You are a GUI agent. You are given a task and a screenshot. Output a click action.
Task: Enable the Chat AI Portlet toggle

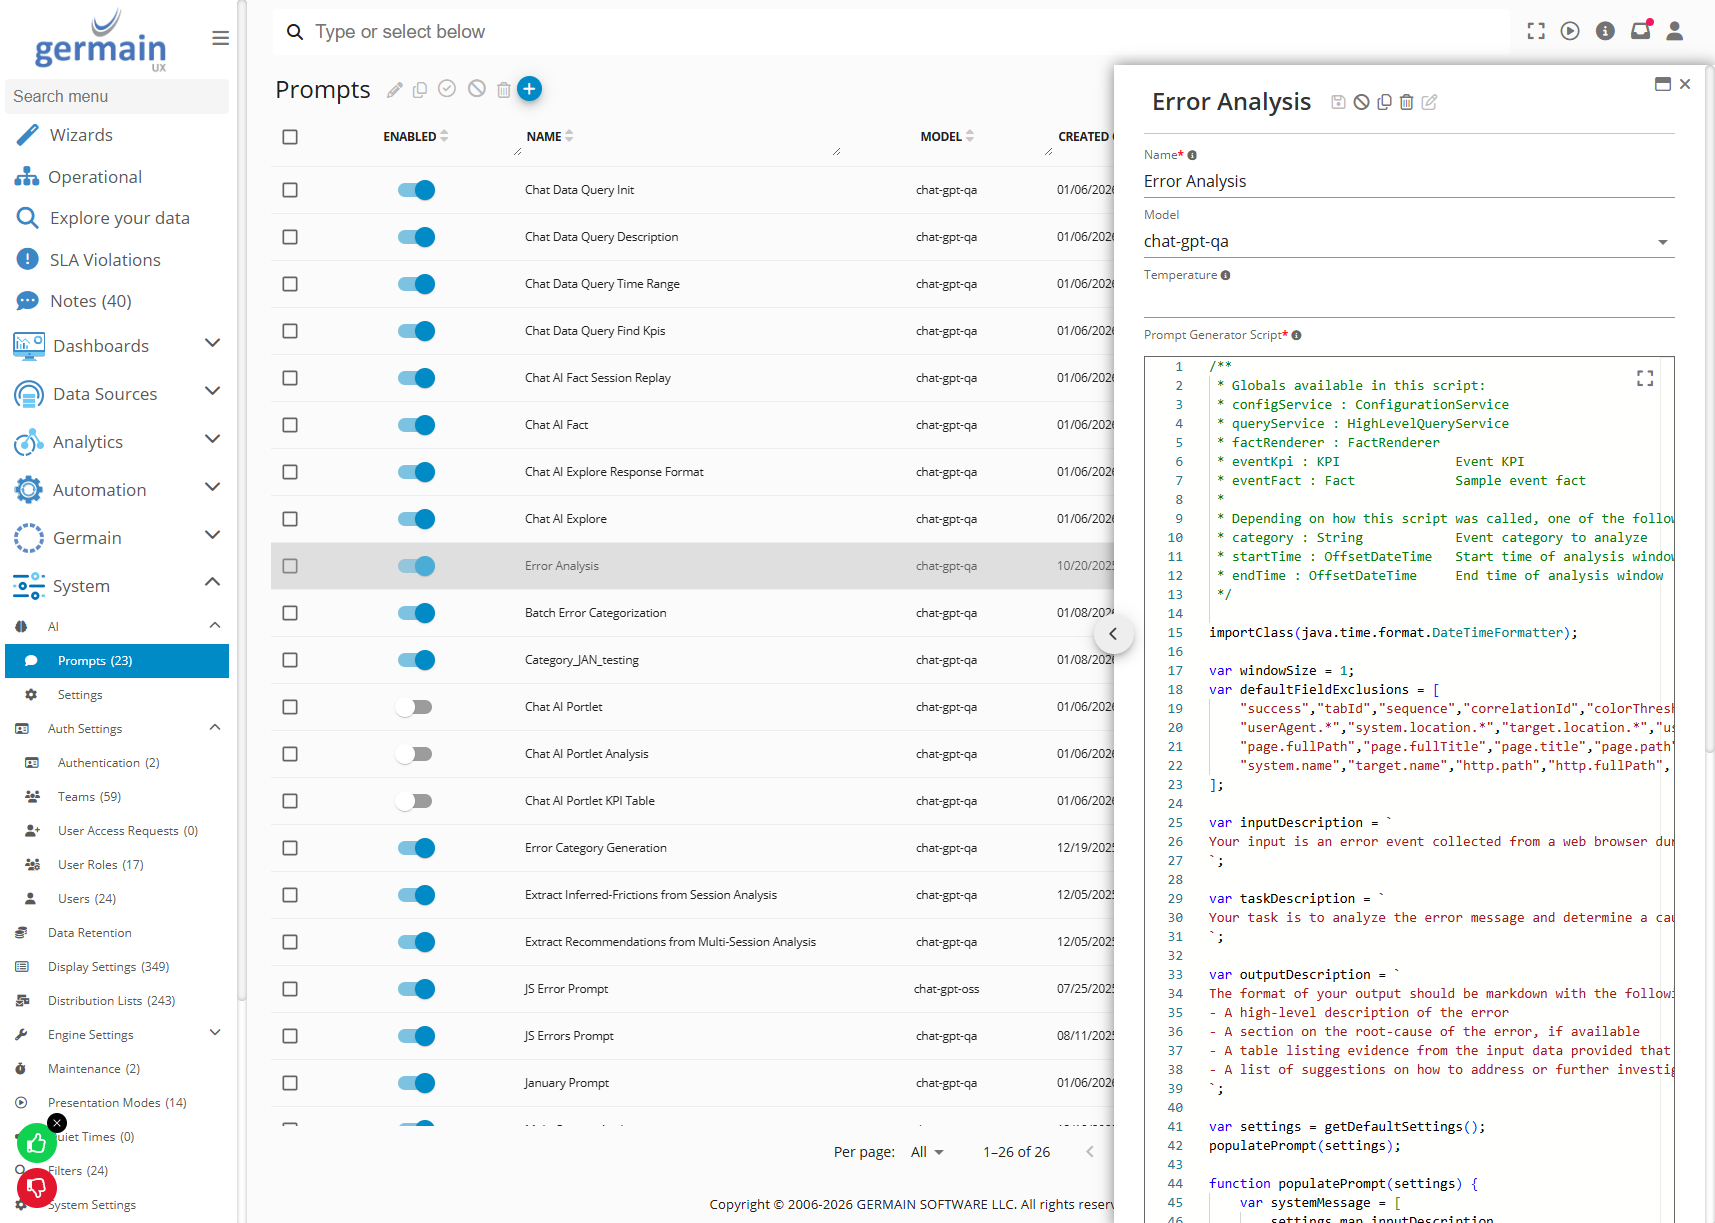pos(414,707)
